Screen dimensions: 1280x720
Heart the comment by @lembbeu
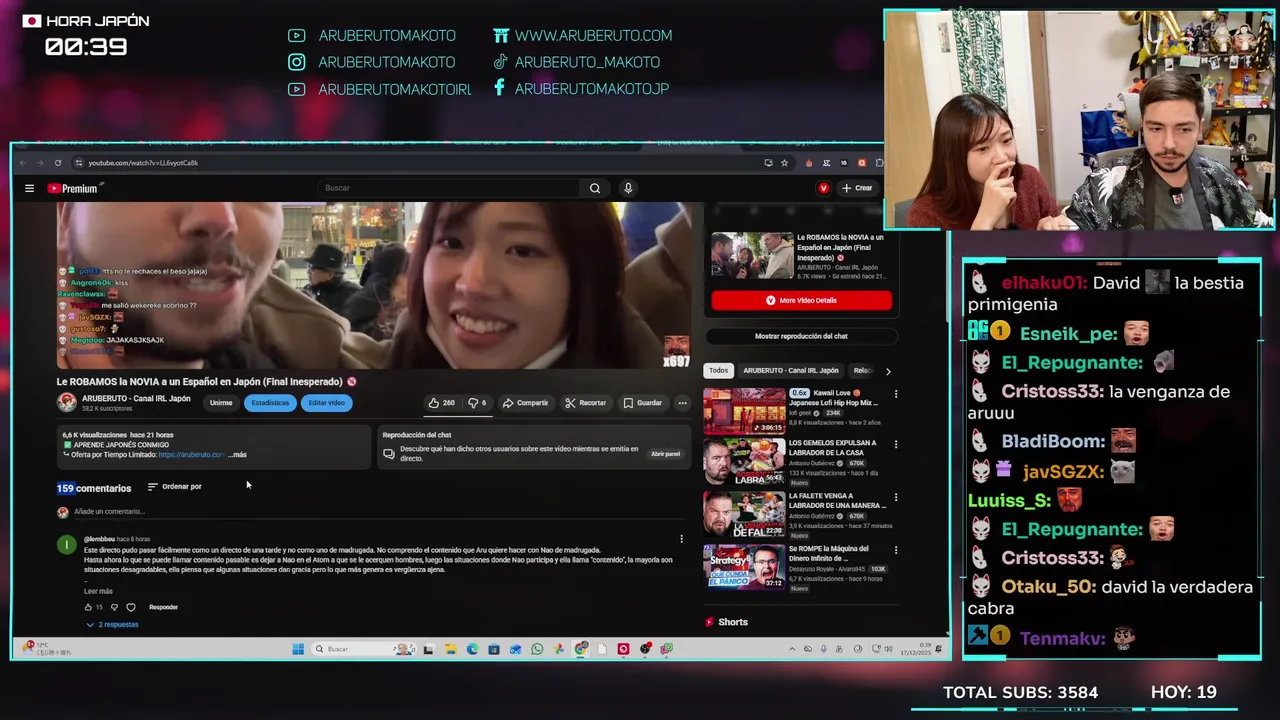(131, 607)
